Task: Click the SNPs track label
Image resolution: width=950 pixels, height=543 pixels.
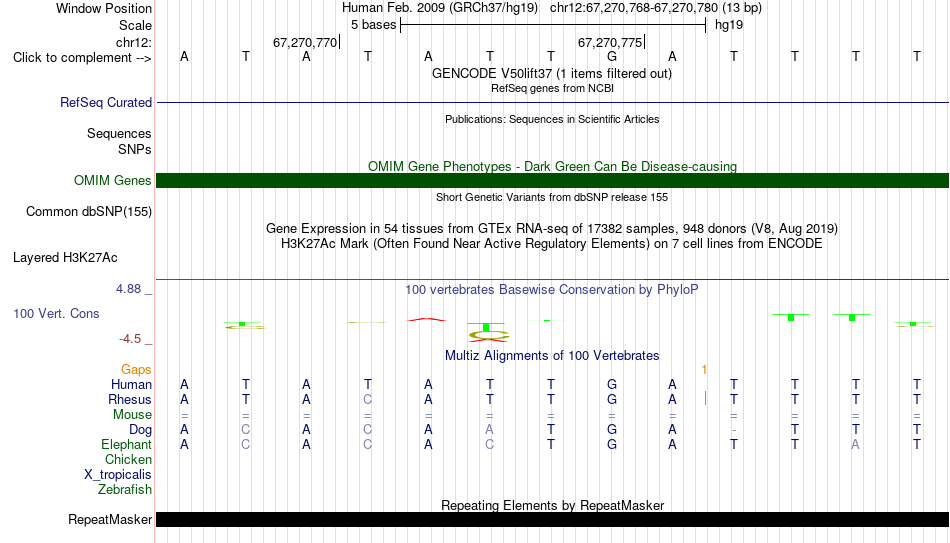Action: [x=135, y=149]
